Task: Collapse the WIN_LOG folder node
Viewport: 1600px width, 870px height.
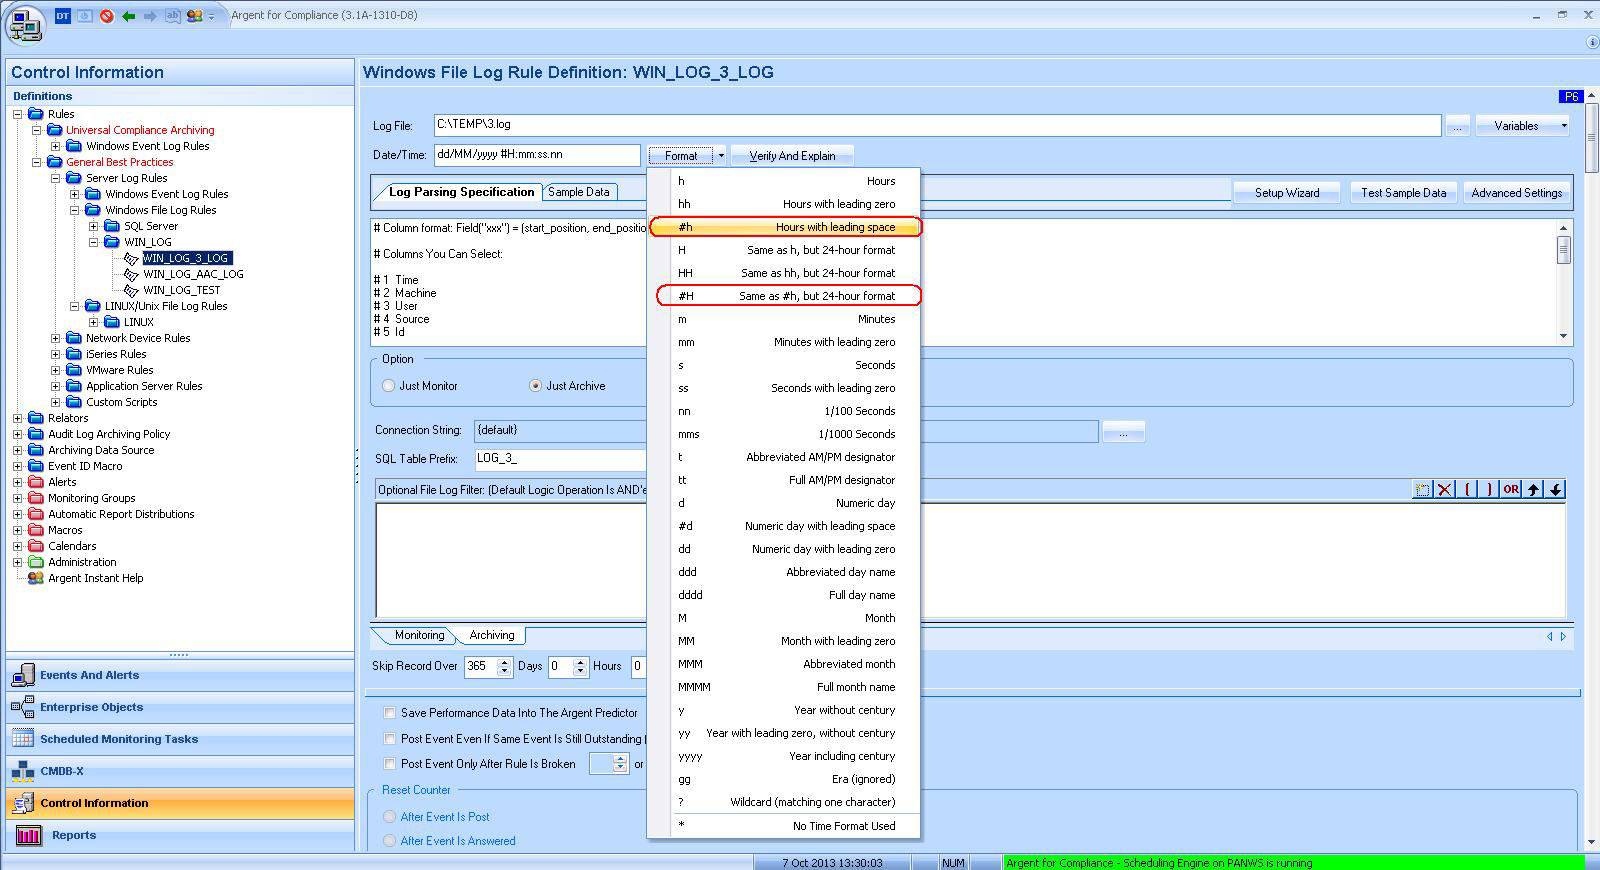Action: pos(94,242)
